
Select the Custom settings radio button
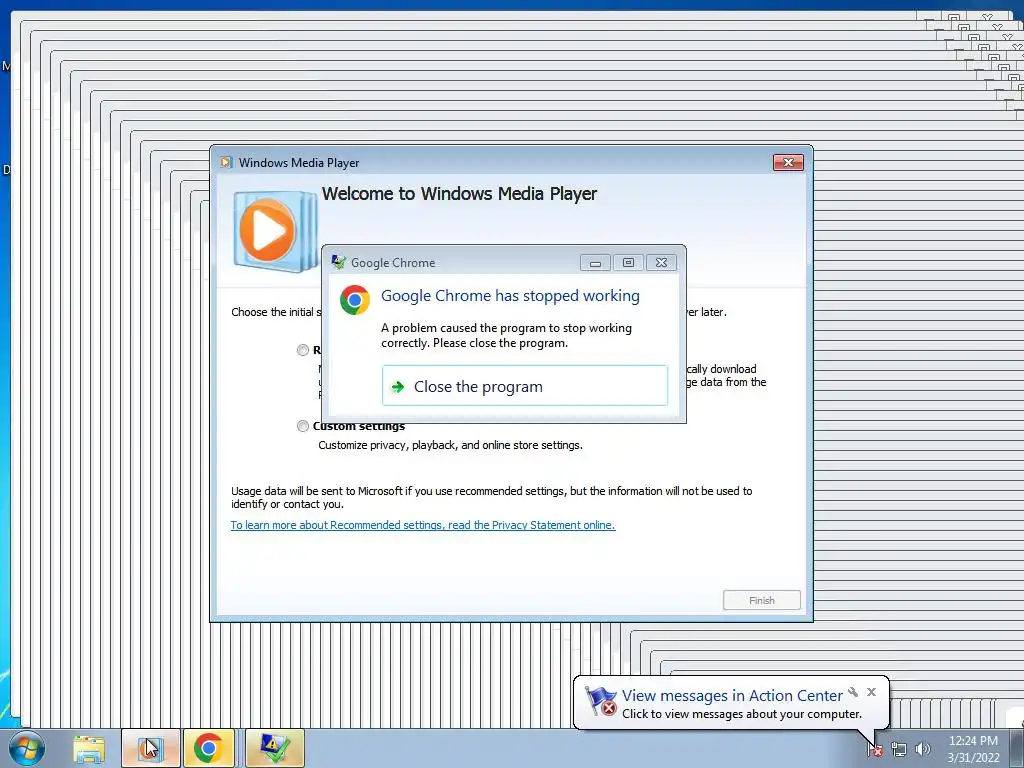tap(302, 426)
